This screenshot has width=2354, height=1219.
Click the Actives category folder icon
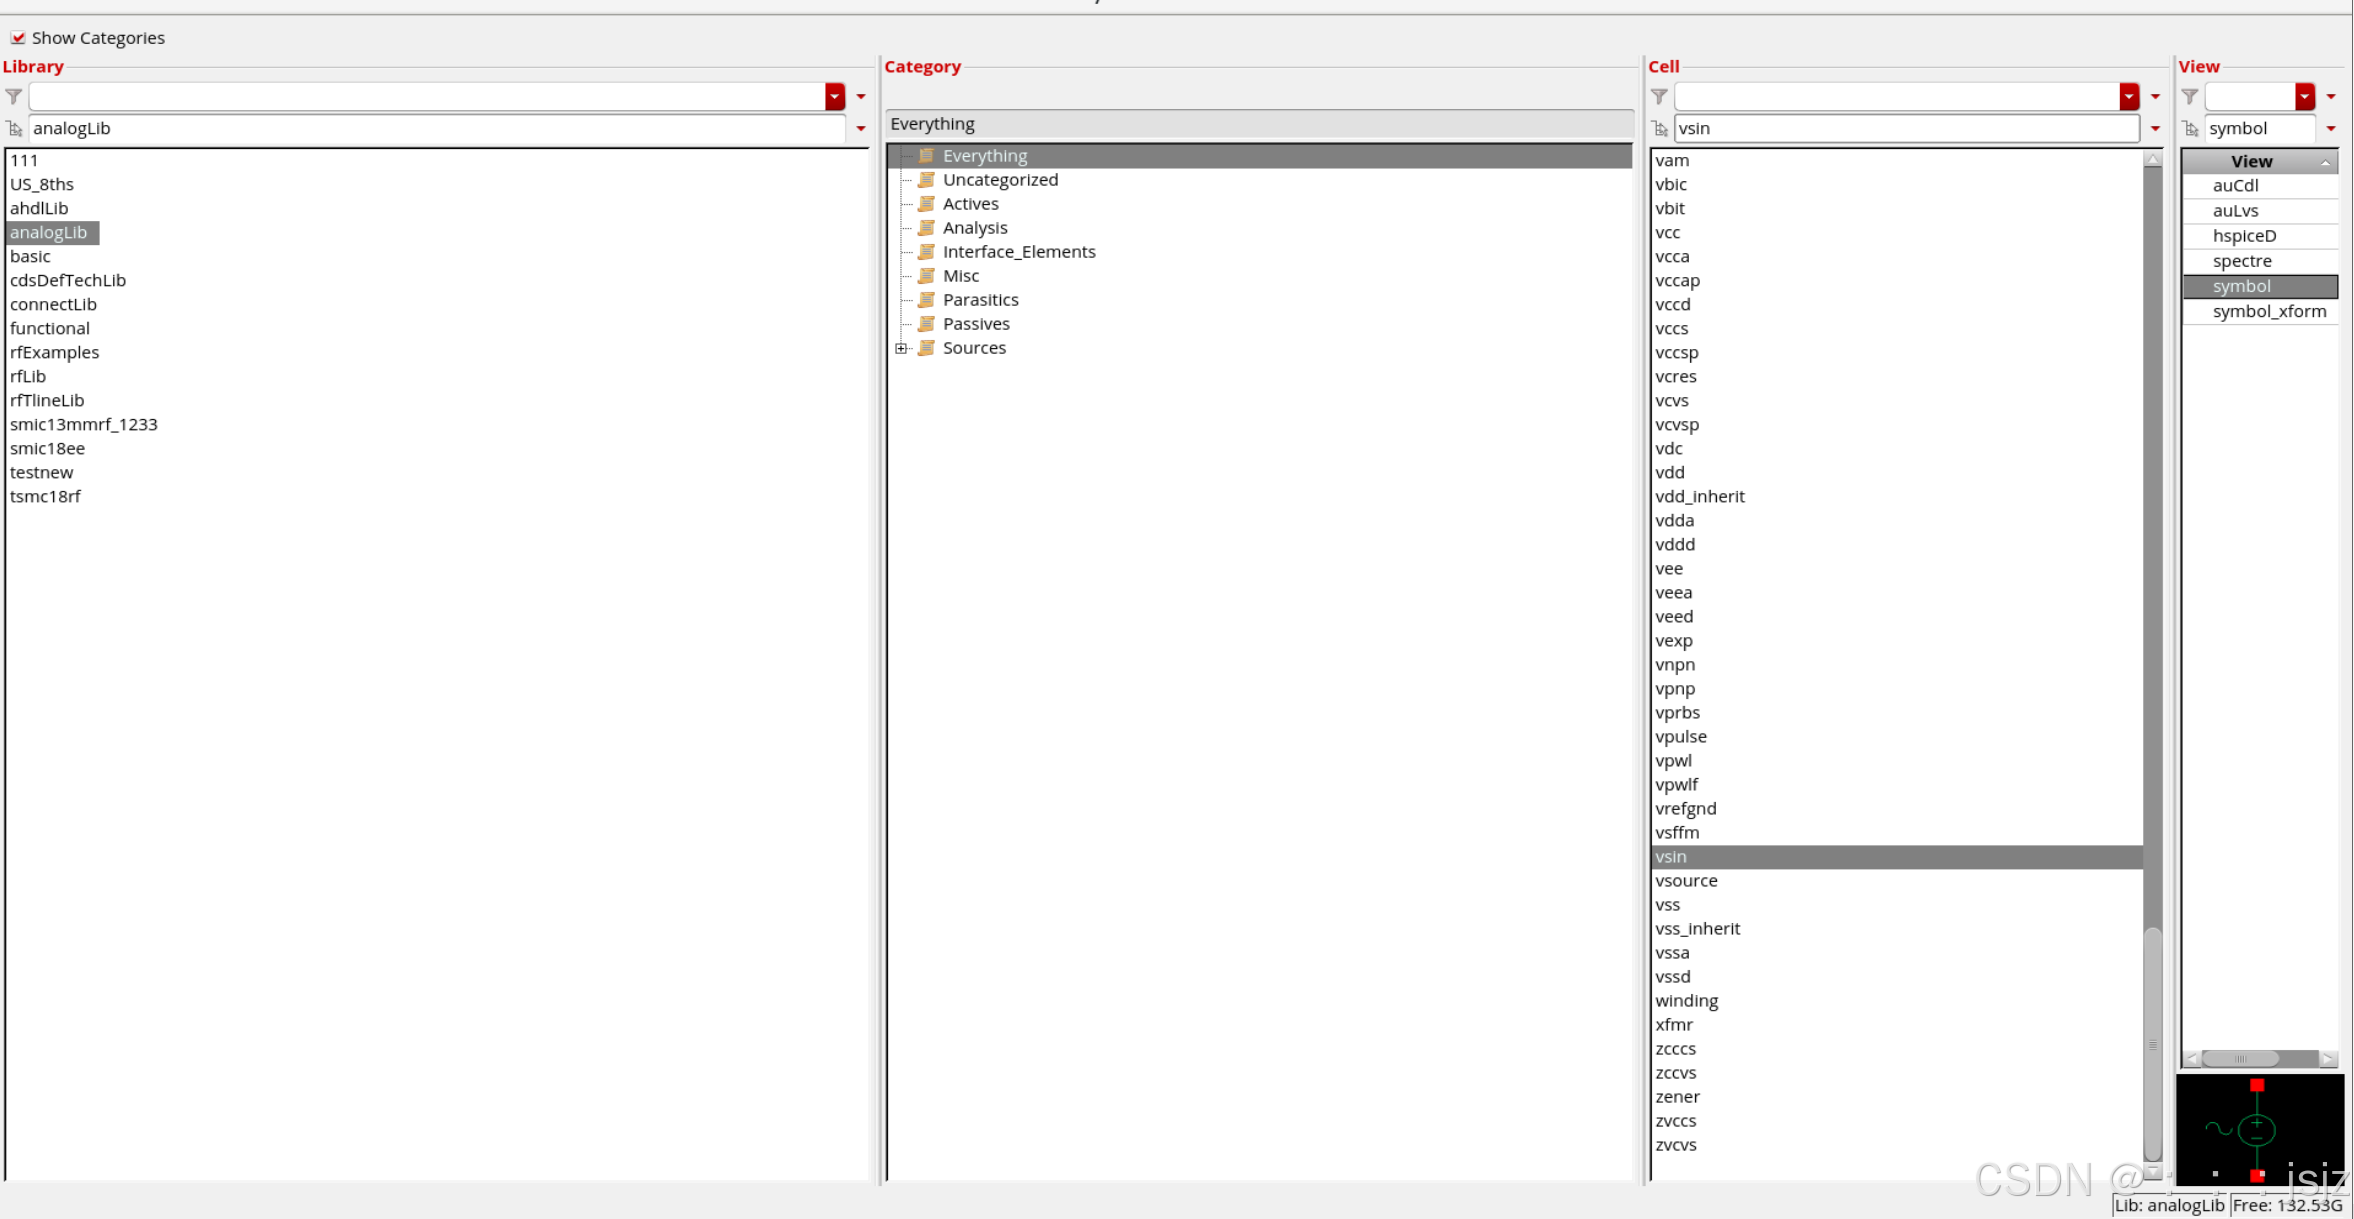pos(927,204)
